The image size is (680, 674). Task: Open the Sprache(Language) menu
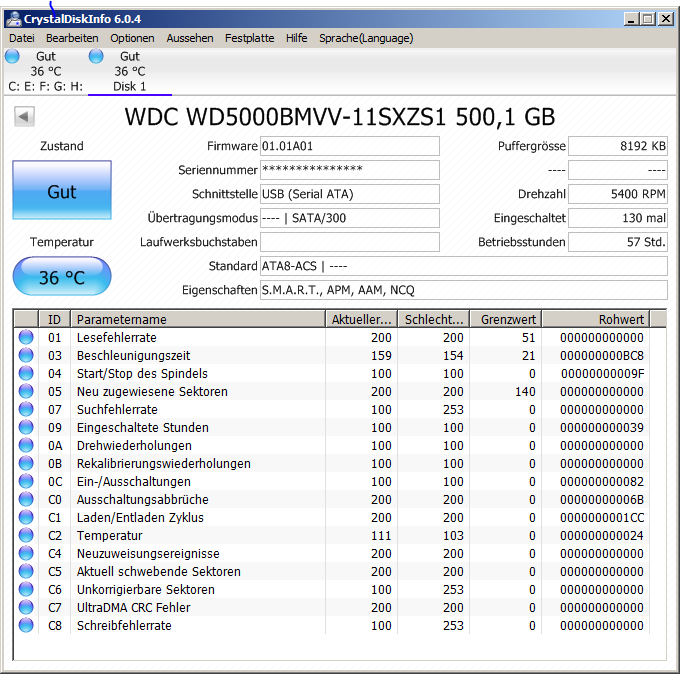366,38
